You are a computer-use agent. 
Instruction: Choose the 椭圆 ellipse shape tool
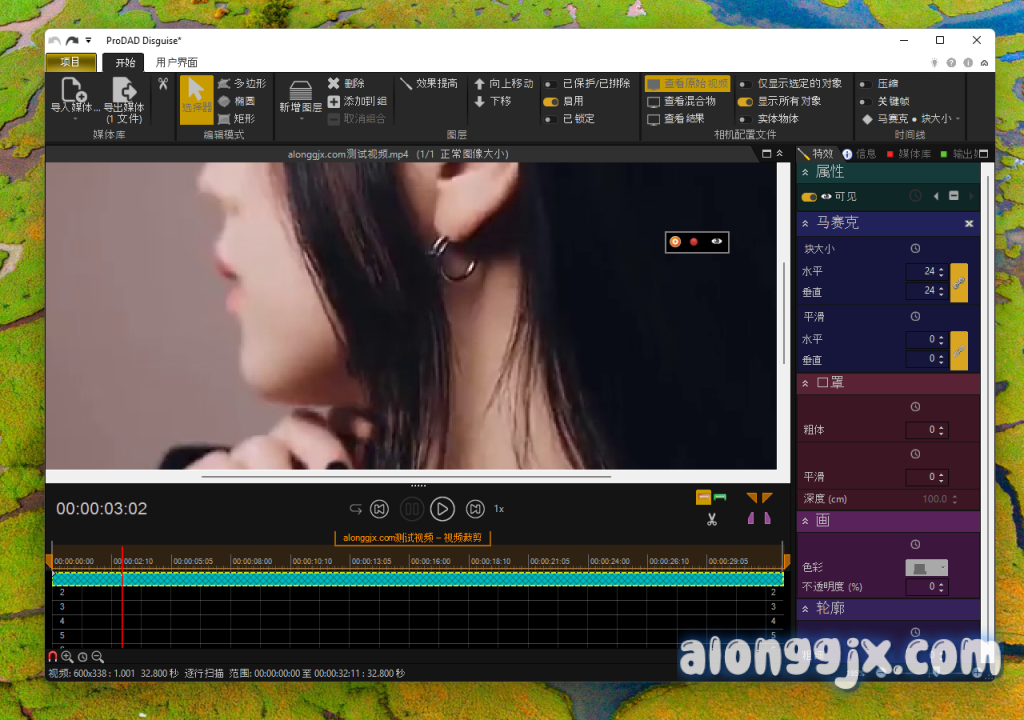point(225,101)
